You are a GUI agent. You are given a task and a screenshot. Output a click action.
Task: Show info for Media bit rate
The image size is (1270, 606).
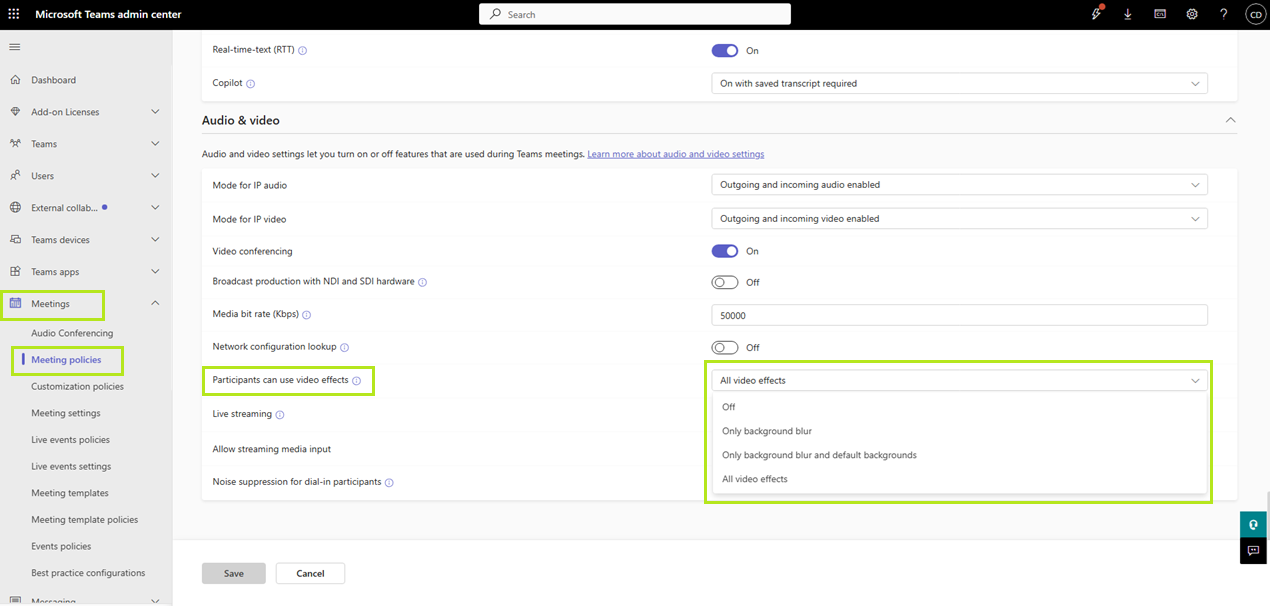click(x=307, y=315)
